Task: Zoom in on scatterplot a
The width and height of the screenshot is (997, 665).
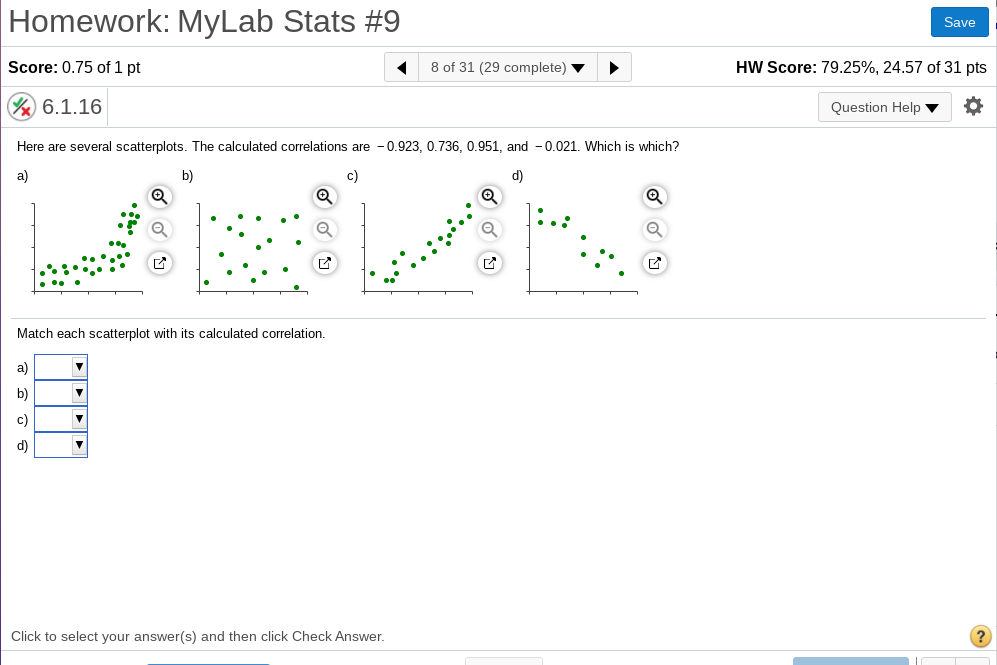Action: click(159, 196)
